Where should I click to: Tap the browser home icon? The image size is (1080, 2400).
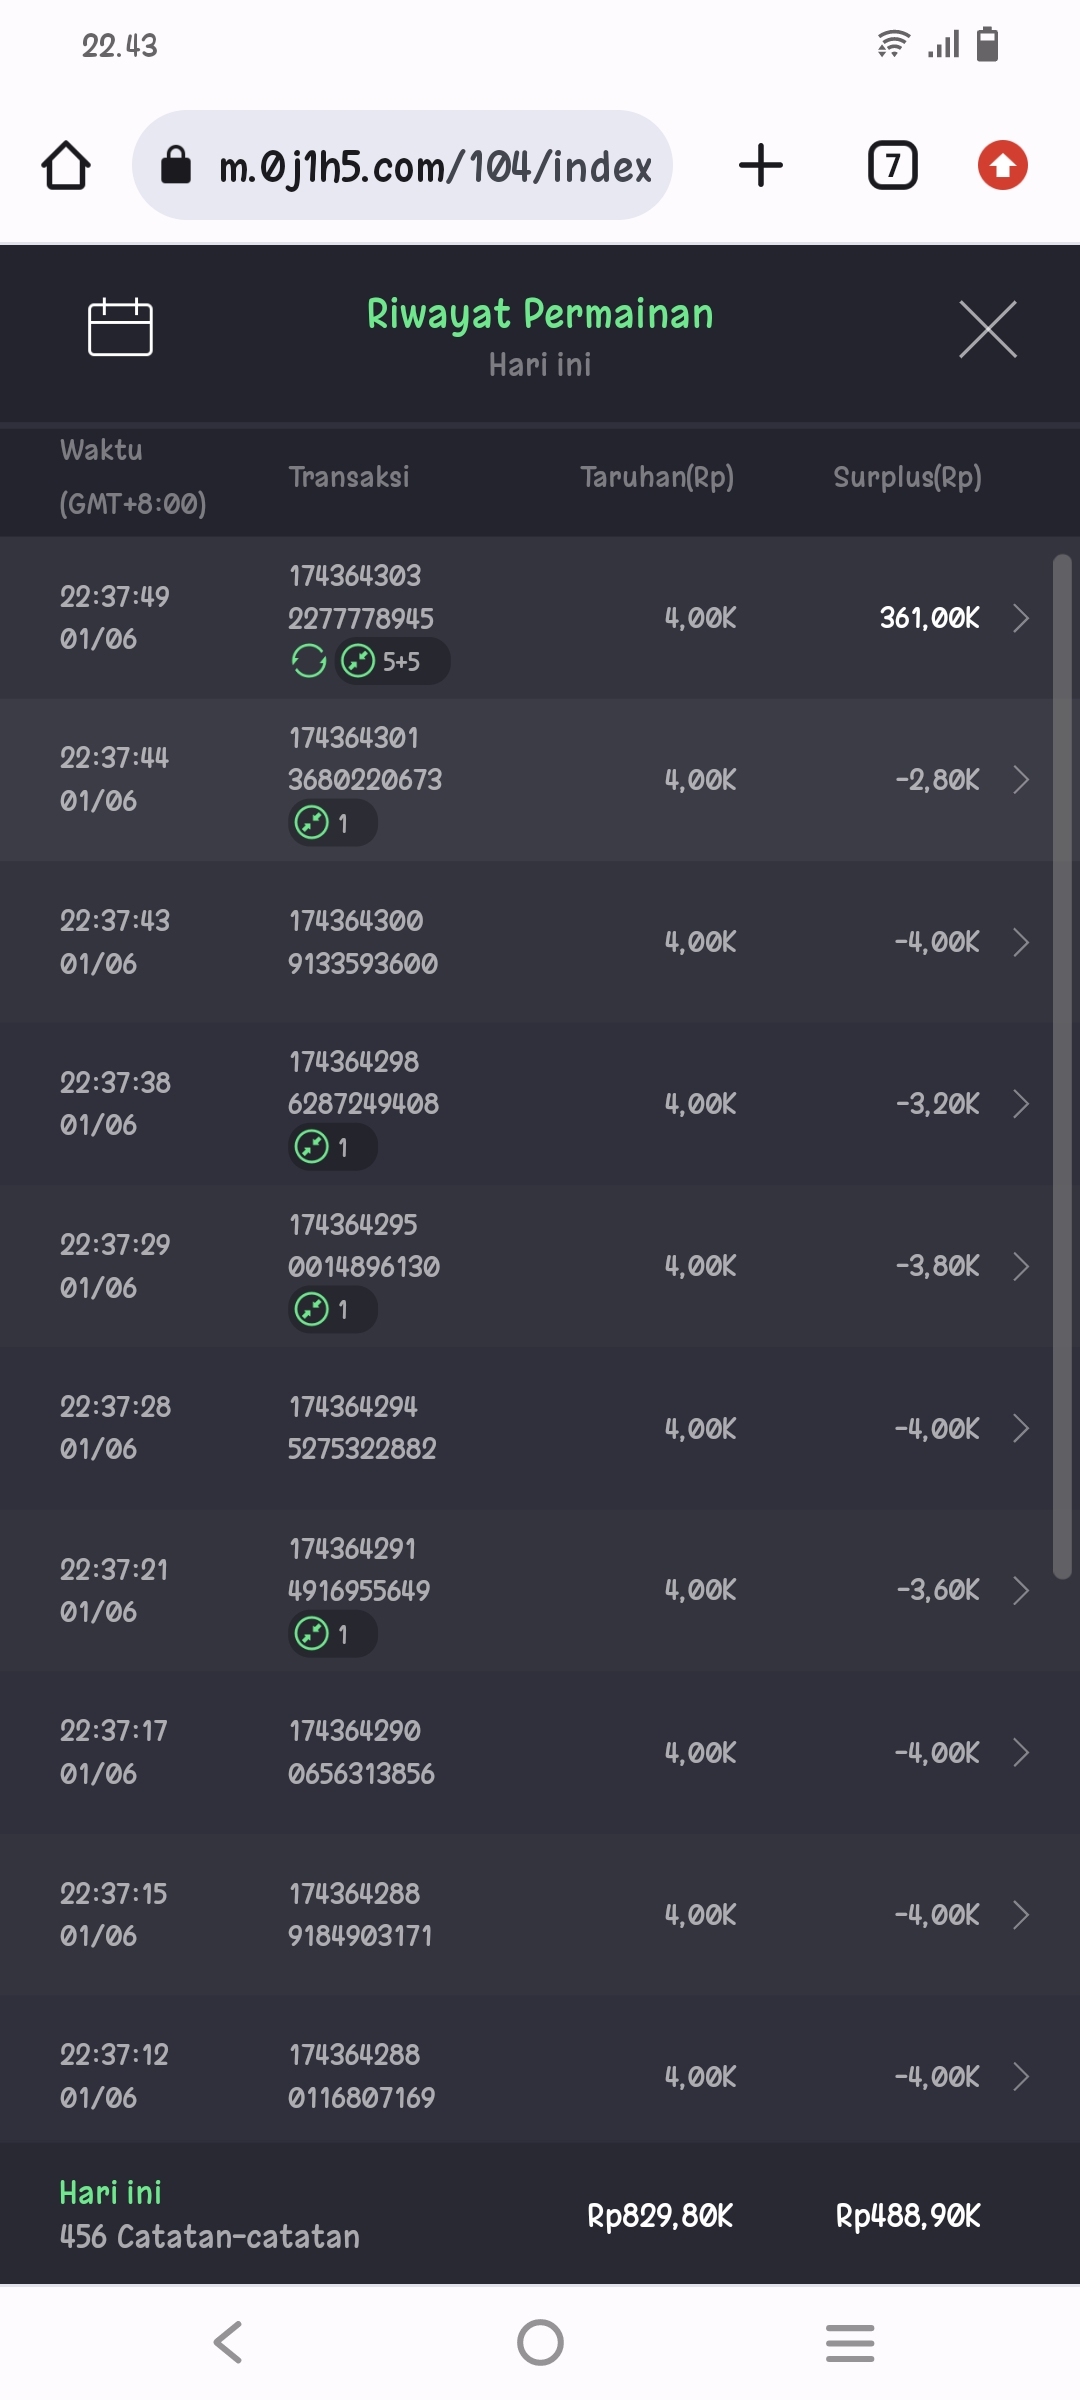pos(66,166)
